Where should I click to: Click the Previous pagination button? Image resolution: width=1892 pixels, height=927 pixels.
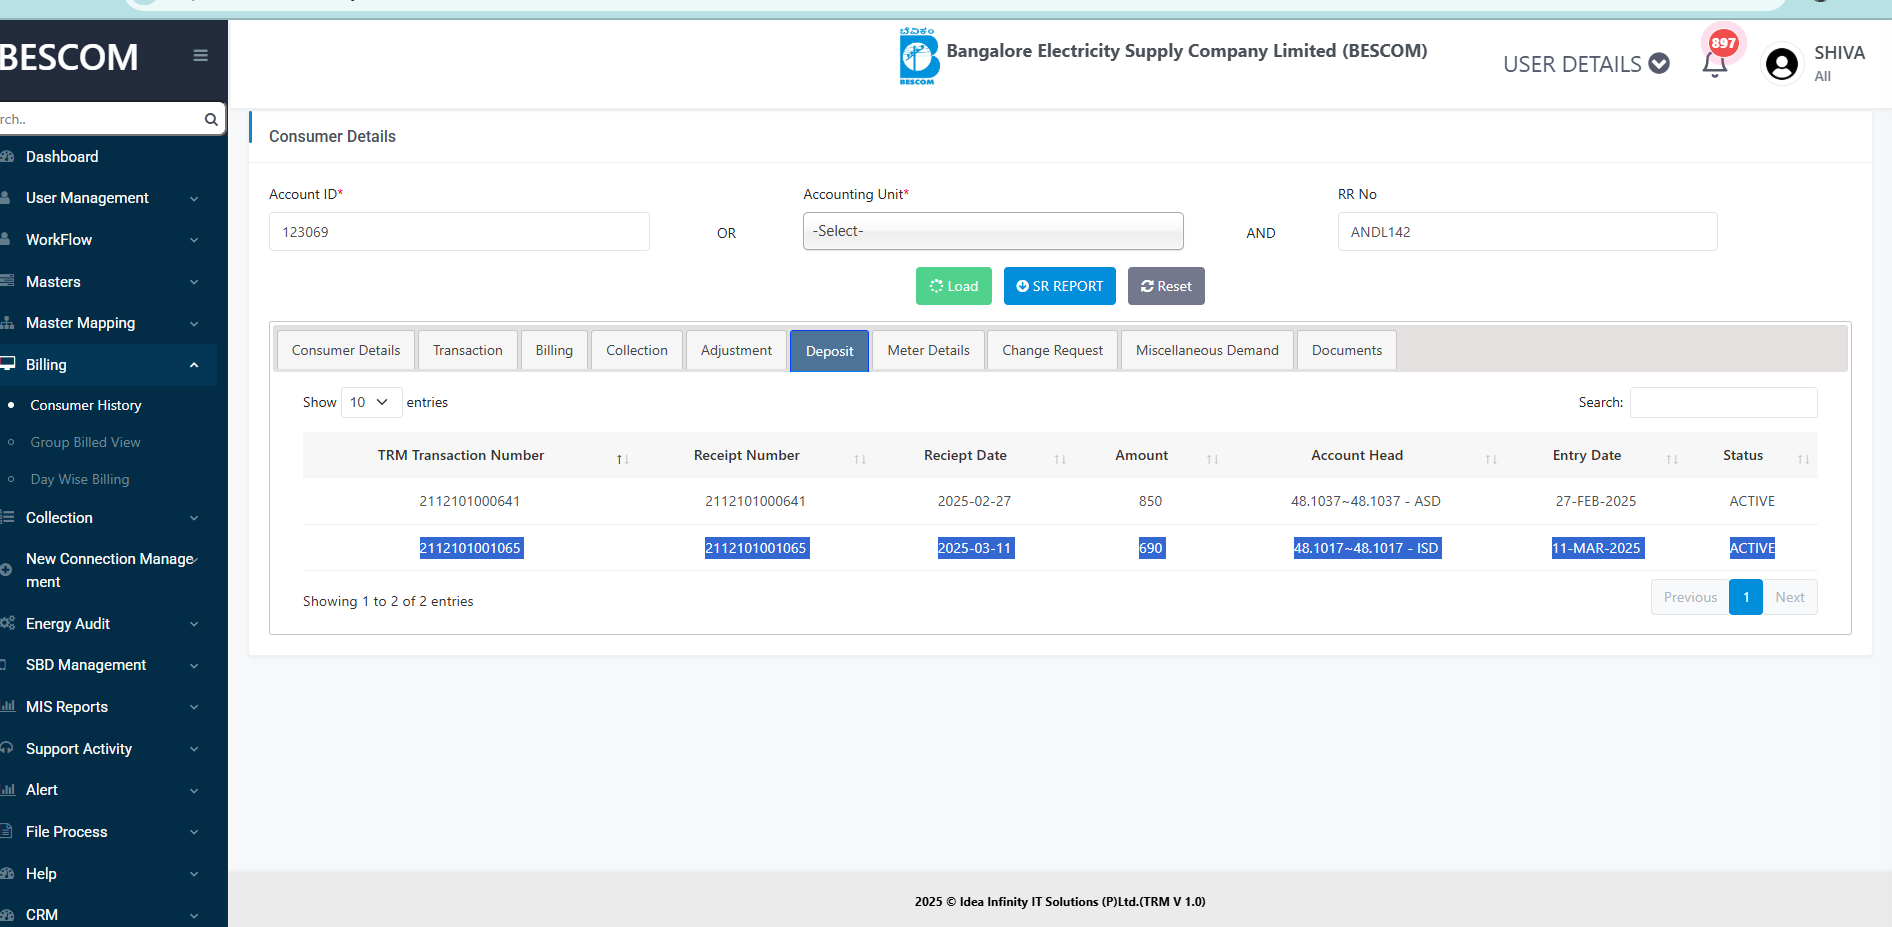coord(1690,597)
